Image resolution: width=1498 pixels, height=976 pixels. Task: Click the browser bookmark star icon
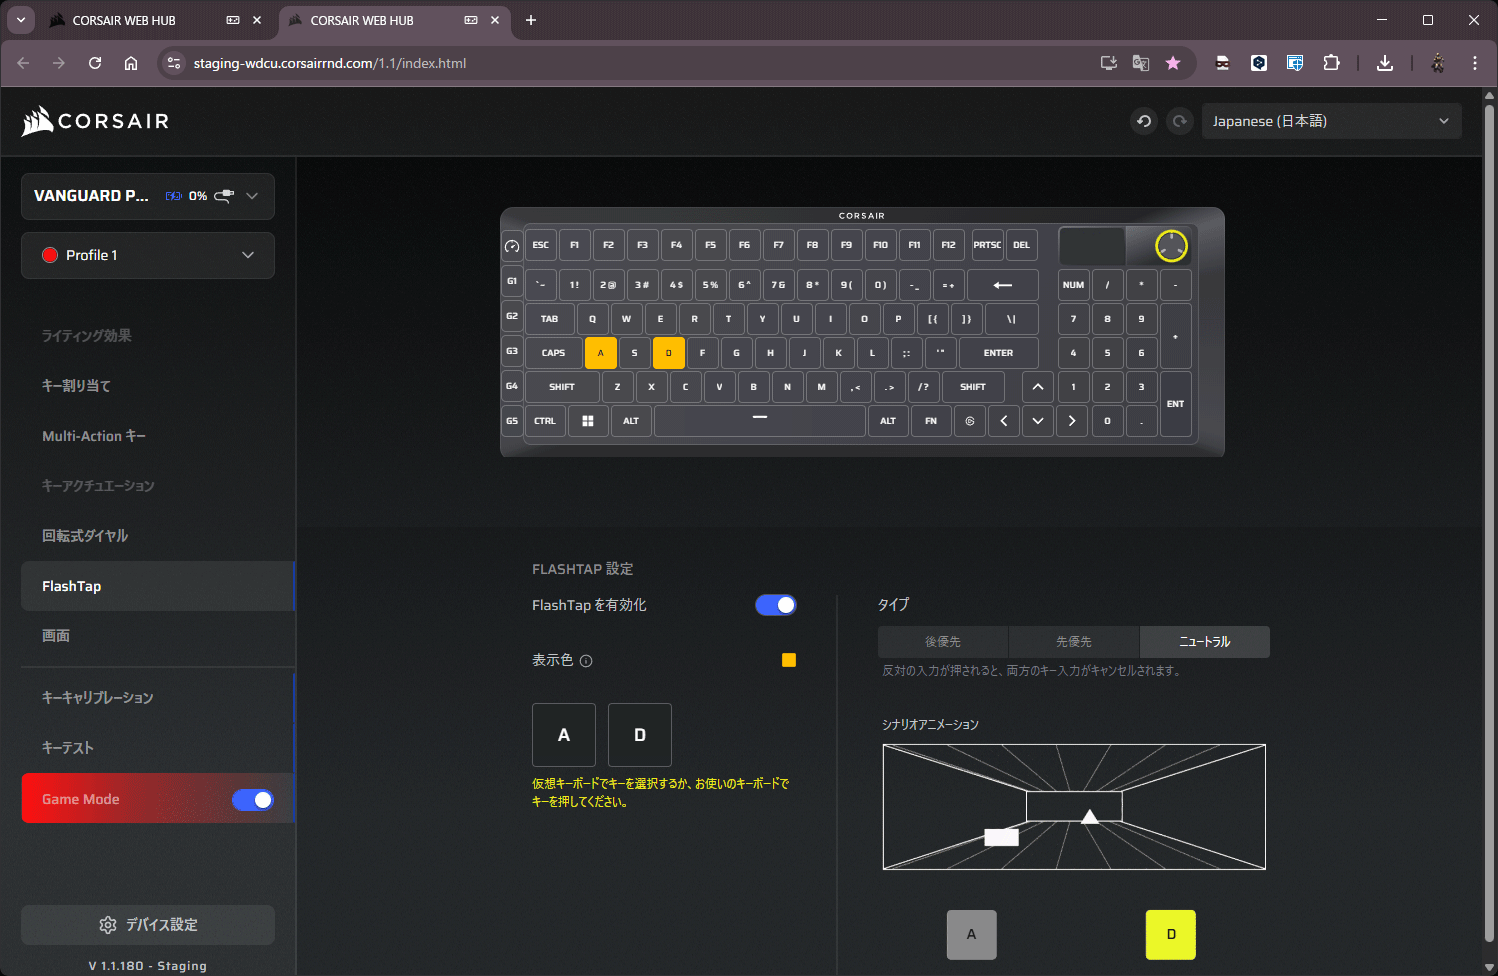(1173, 63)
